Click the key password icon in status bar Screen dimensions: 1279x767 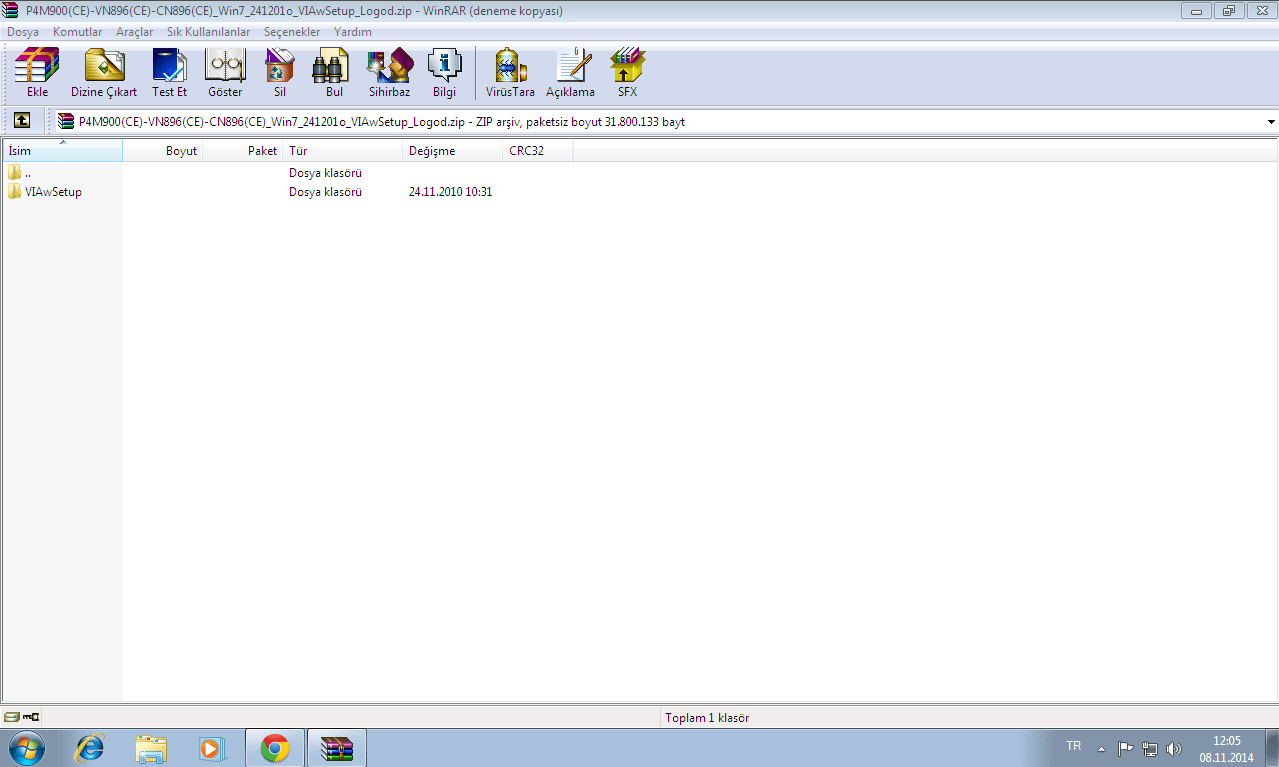point(30,717)
